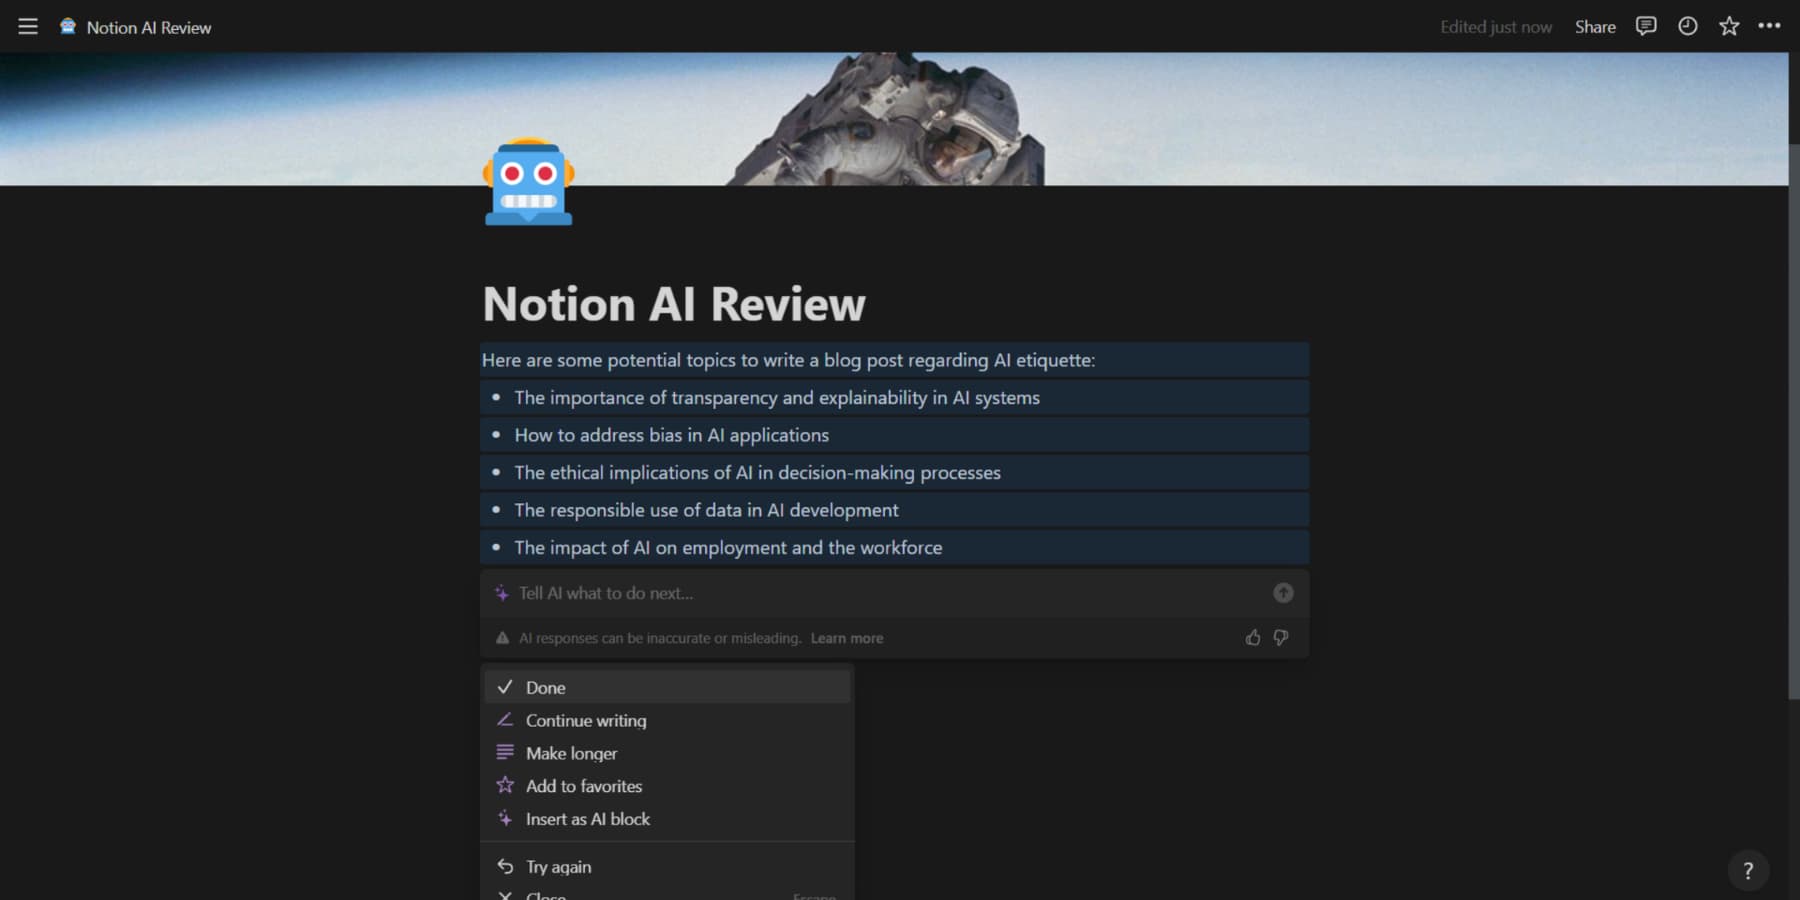The height and width of the screenshot is (900, 1800).
Task: Open comments via the speech bubble icon
Action: 1646,26
